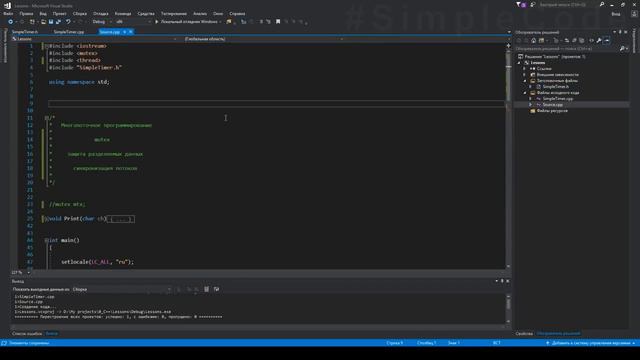
Task: Collapse the Lessons project node
Action: coord(520,63)
